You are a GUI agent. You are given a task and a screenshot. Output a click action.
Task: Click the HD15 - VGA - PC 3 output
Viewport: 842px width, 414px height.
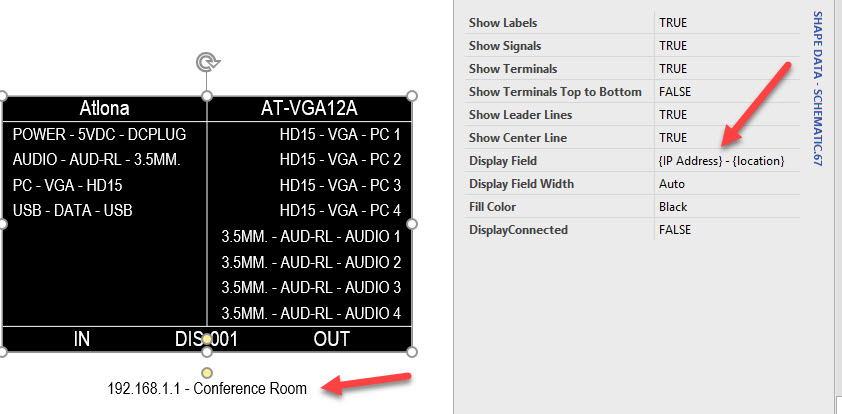[x=340, y=185]
